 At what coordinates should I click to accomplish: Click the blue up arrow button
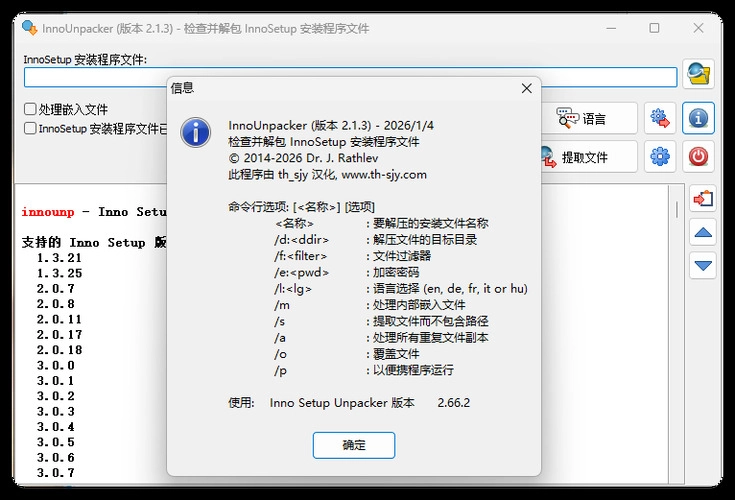point(703,233)
